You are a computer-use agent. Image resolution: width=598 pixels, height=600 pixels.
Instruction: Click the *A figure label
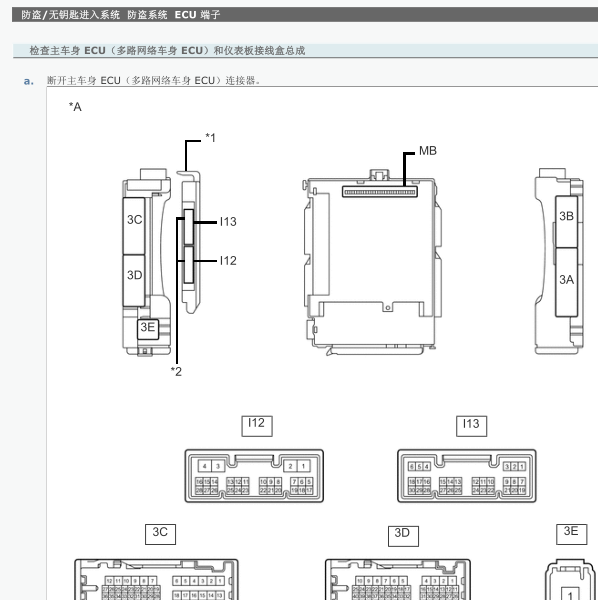click(x=75, y=107)
